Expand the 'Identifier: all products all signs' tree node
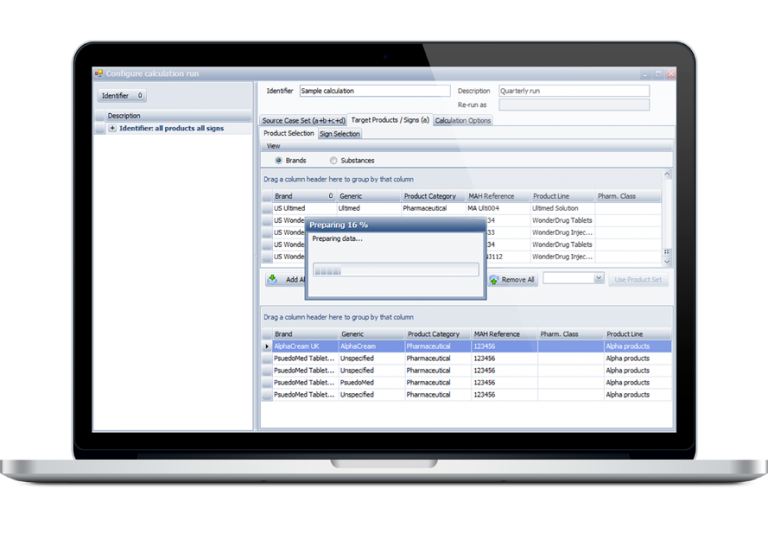 click(112, 128)
